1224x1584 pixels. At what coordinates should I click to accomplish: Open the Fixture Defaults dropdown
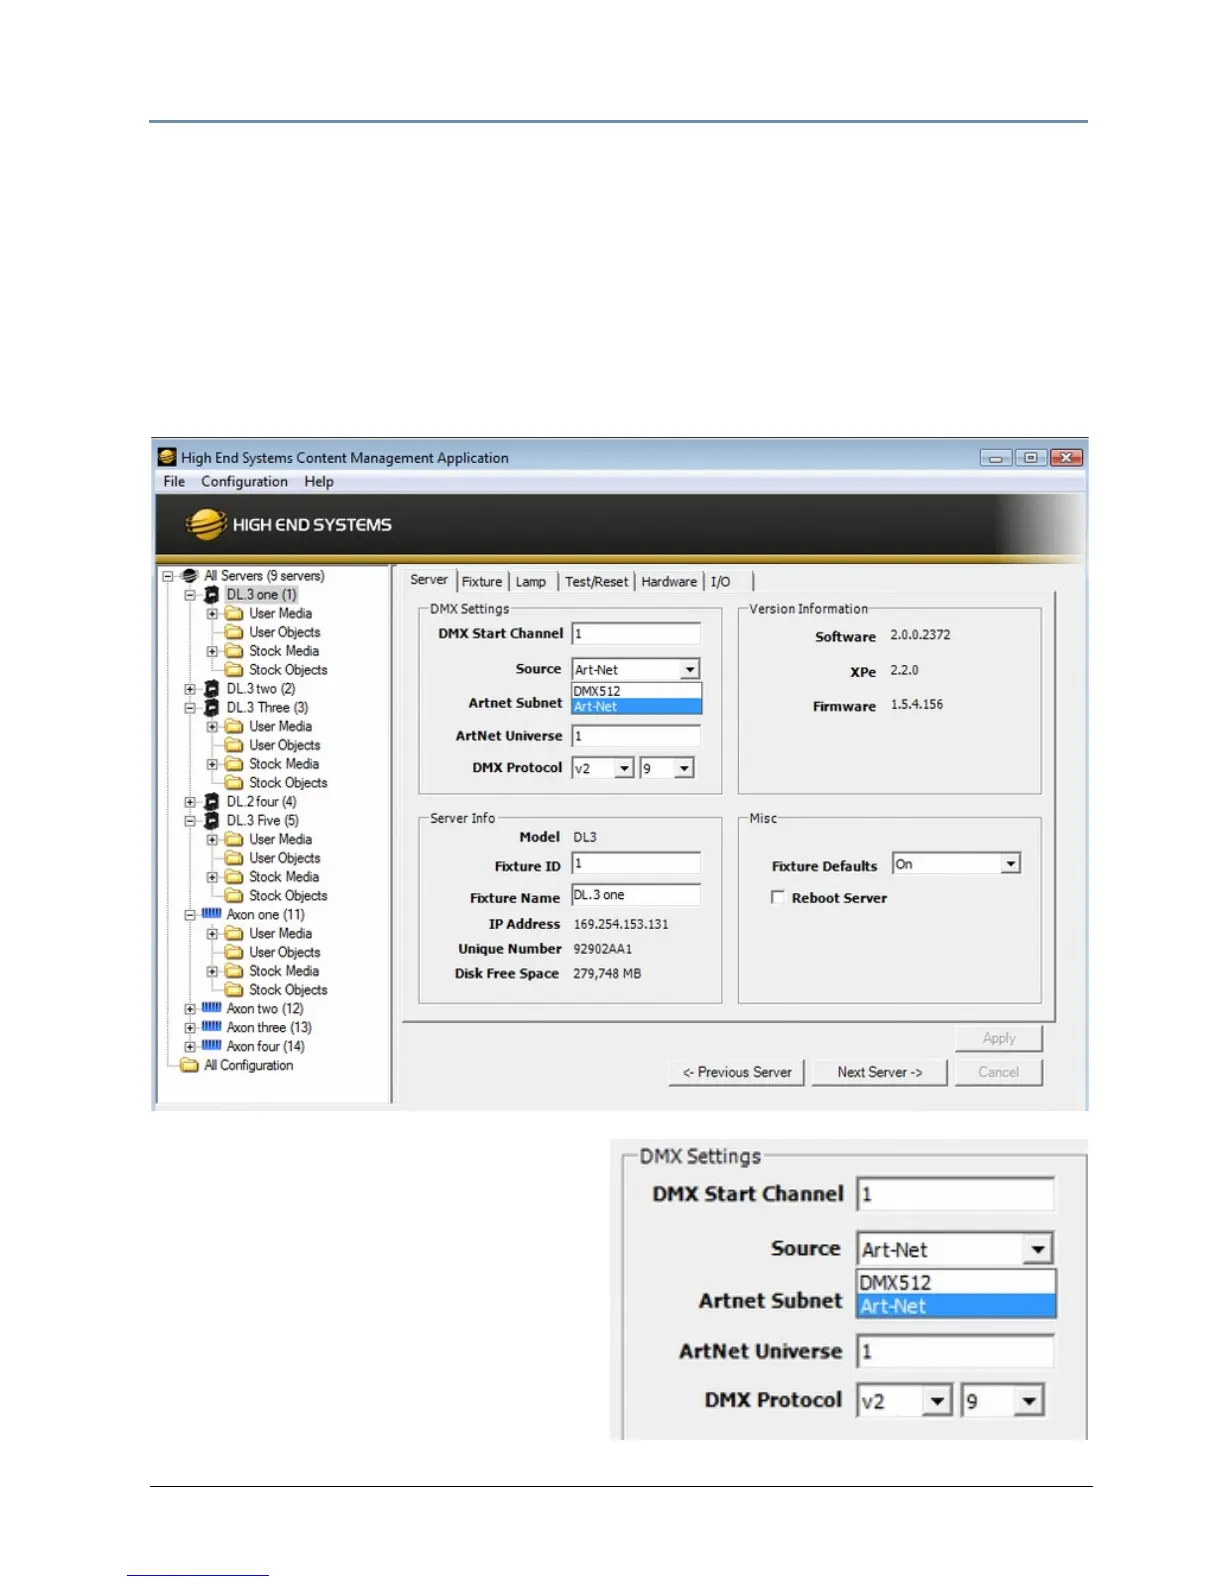click(x=1011, y=864)
